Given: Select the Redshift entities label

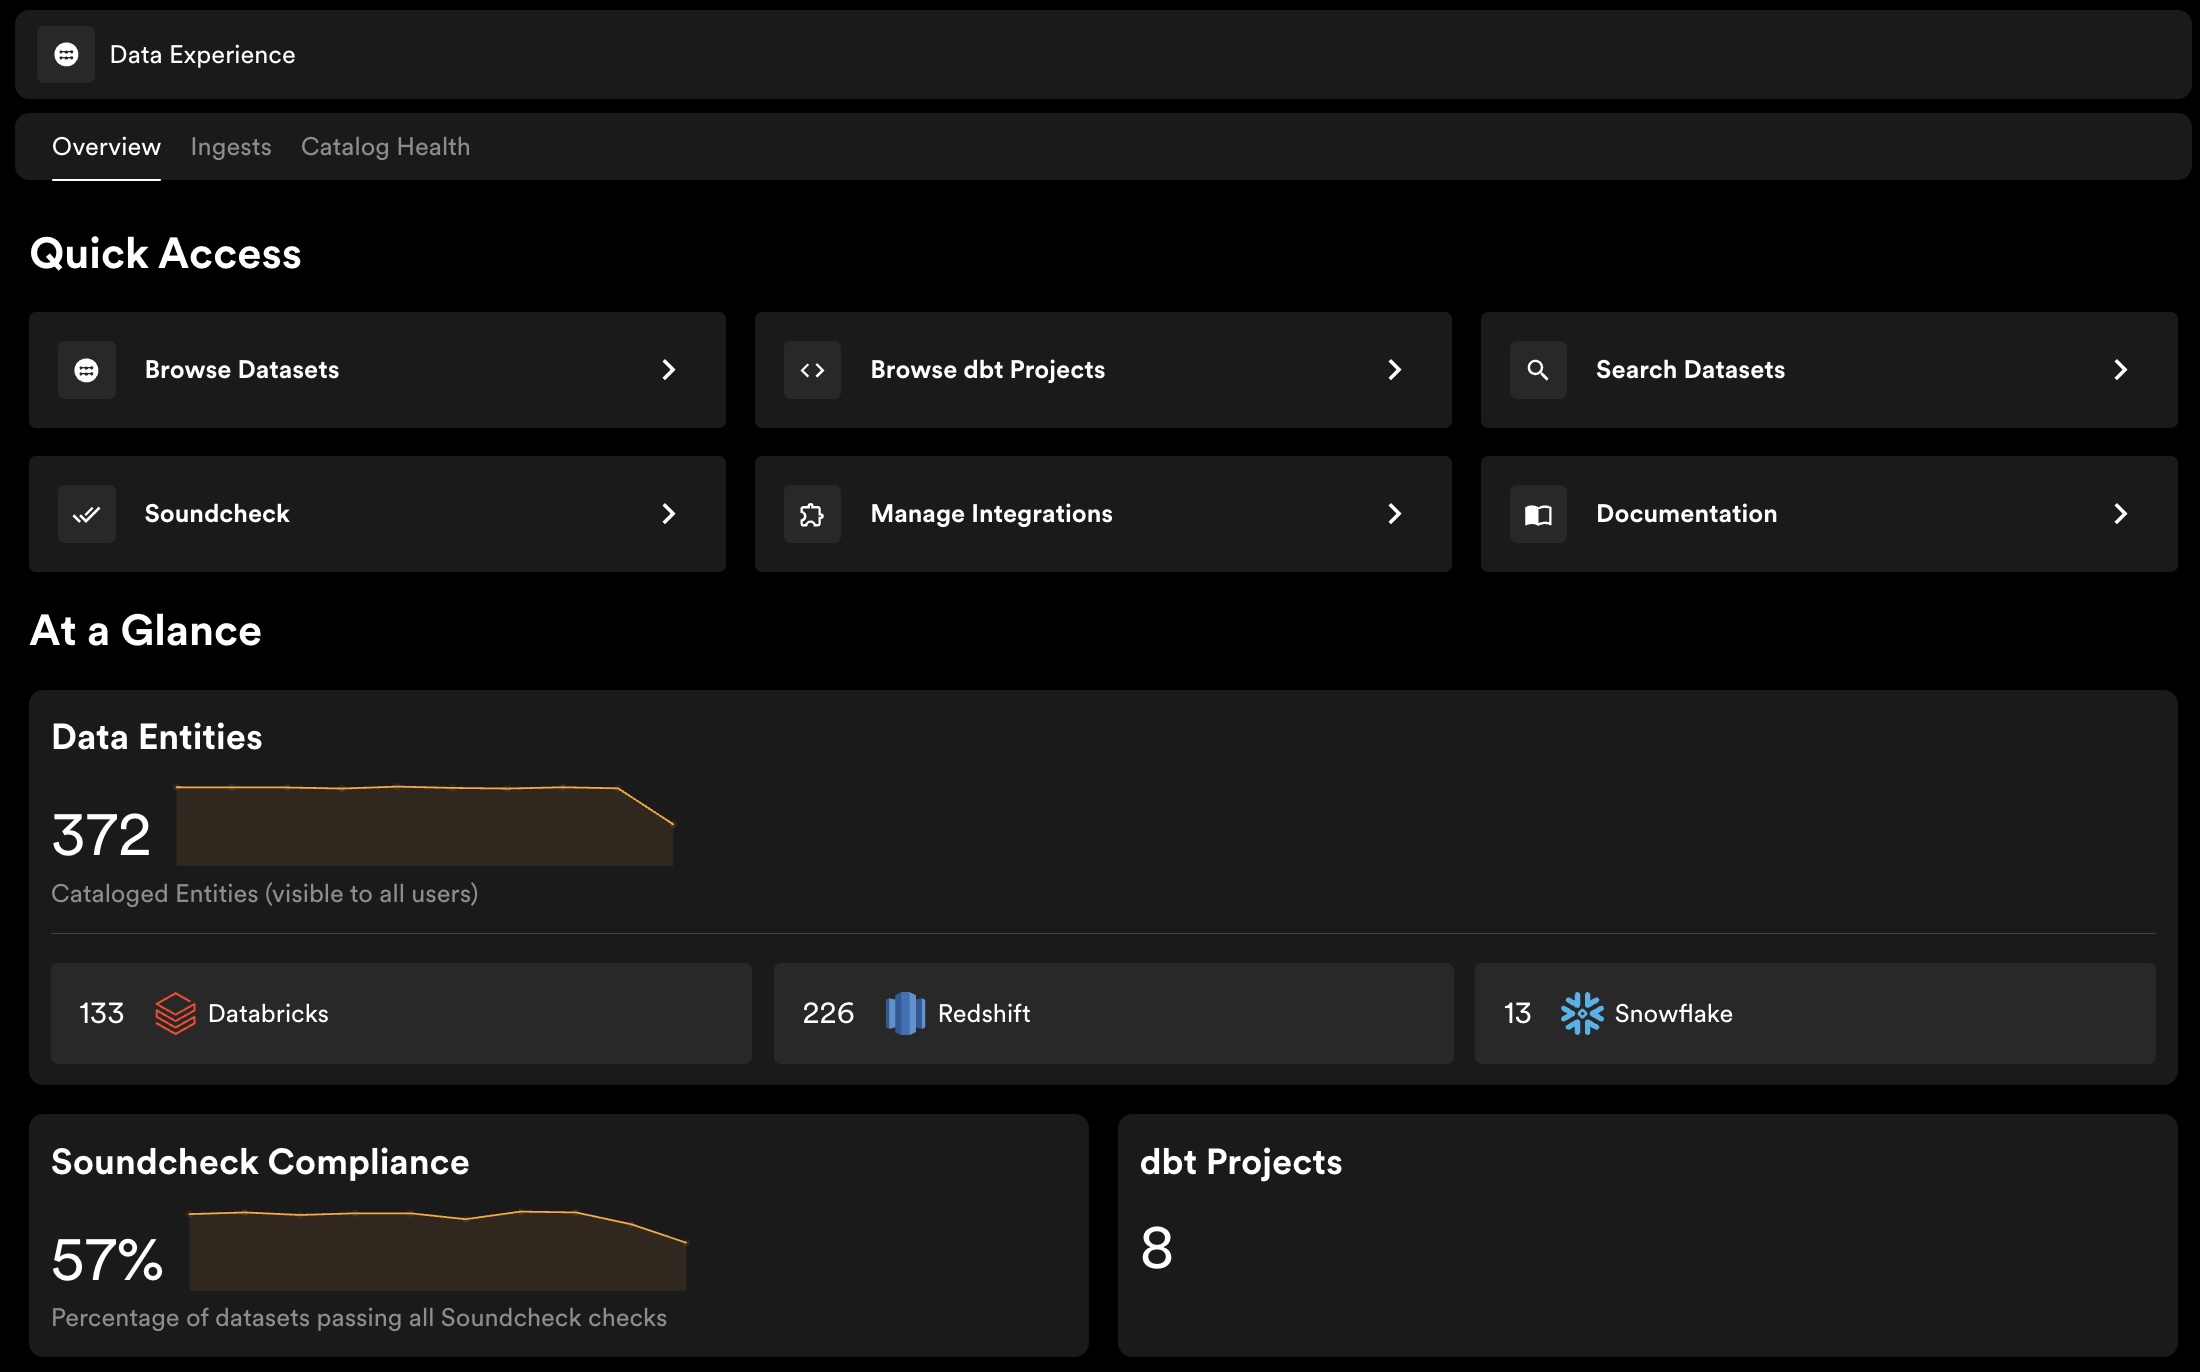Looking at the screenshot, I should pyautogui.click(x=984, y=1013).
